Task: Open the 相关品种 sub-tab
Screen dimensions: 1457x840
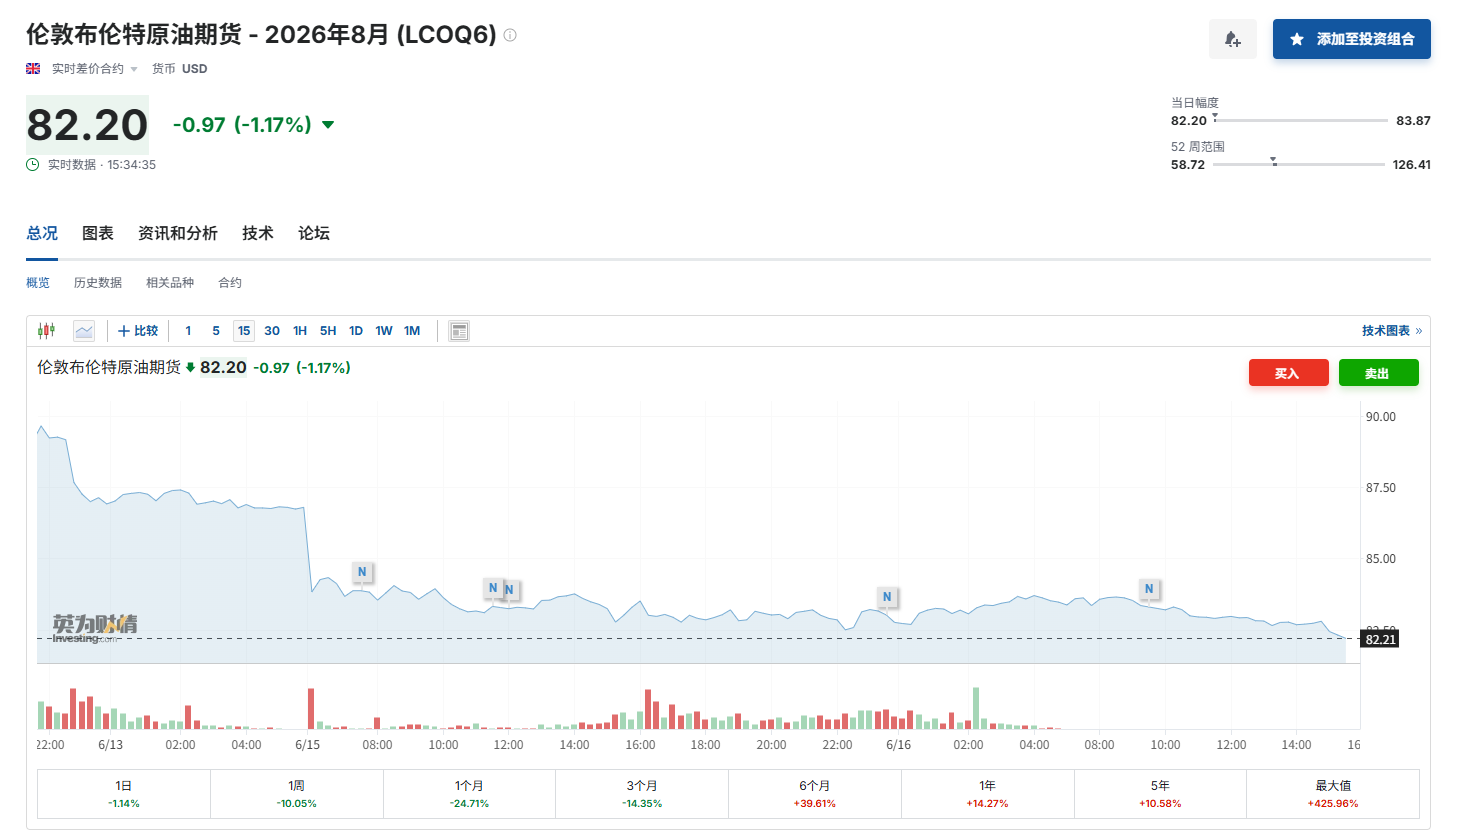Action: [x=170, y=283]
